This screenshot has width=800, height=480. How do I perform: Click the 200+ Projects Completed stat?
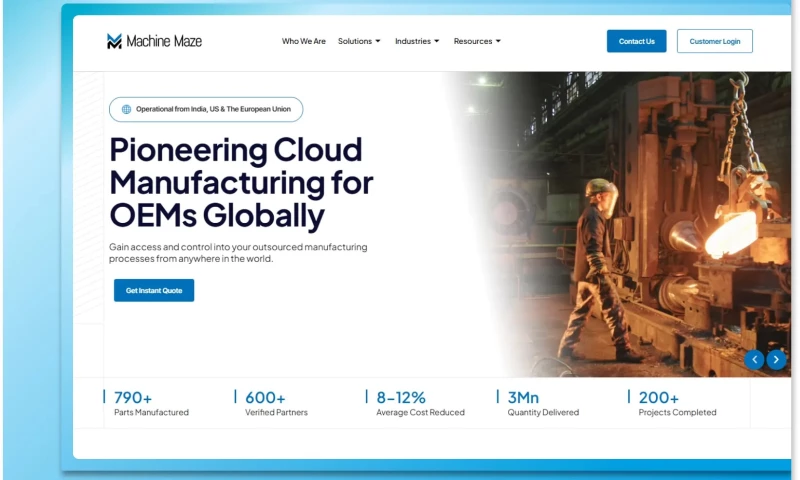[676, 403]
